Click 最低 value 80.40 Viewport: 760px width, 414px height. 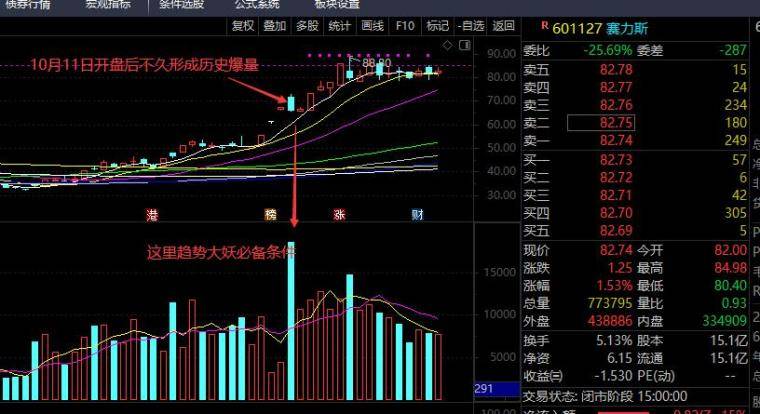pos(730,286)
